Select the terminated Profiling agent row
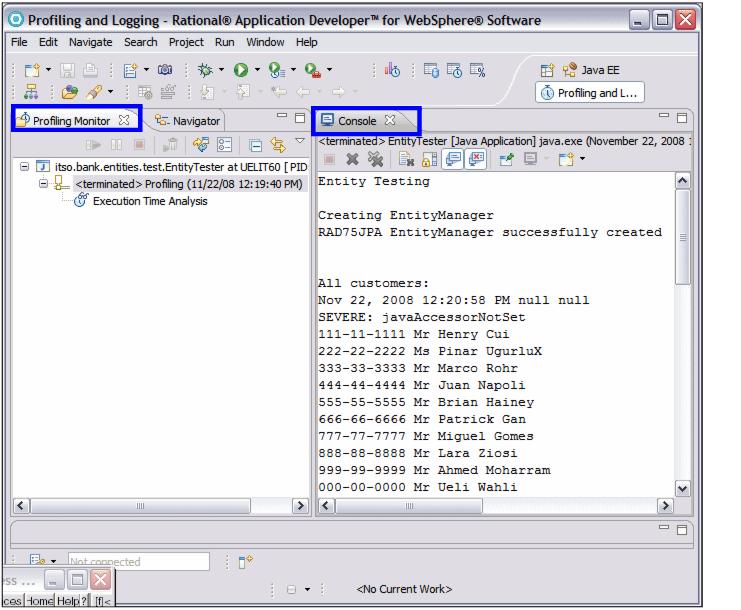 189,184
